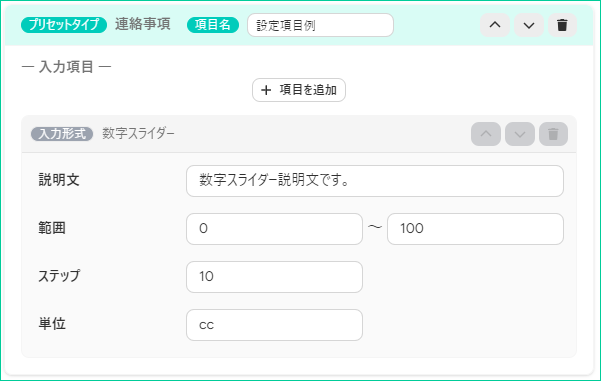This screenshot has width=601, height=381.
Task: Click the ステップ field containing 10
Action: coord(274,277)
